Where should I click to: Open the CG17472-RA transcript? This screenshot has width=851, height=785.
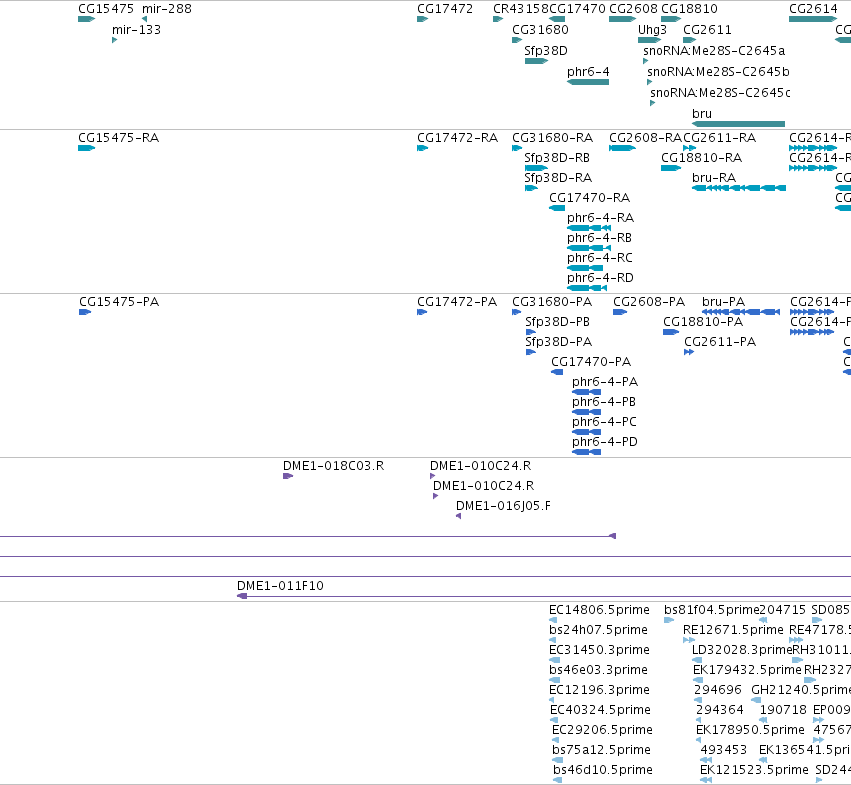pyautogui.click(x=457, y=138)
